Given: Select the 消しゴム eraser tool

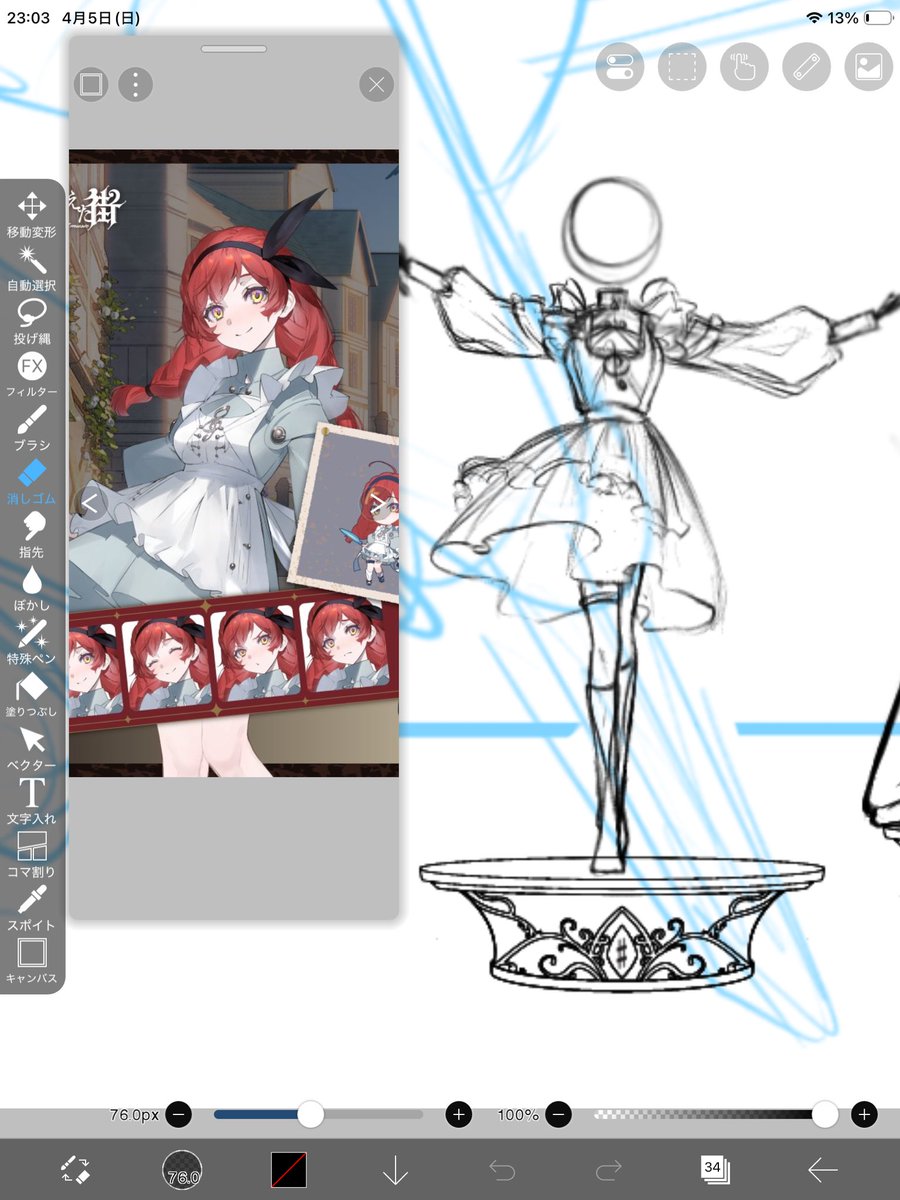Looking at the screenshot, I should click(x=32, y=481).
